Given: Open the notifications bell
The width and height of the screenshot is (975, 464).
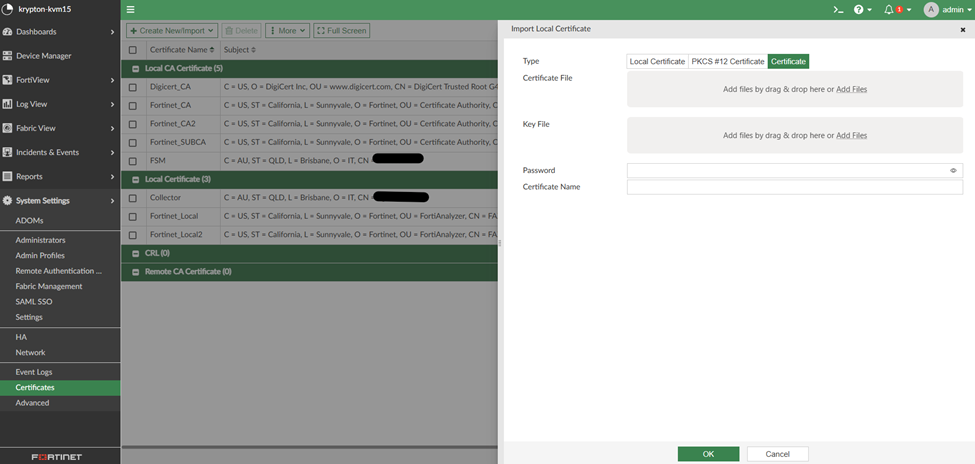Looking at the screenshot, I should pos(889,10).
